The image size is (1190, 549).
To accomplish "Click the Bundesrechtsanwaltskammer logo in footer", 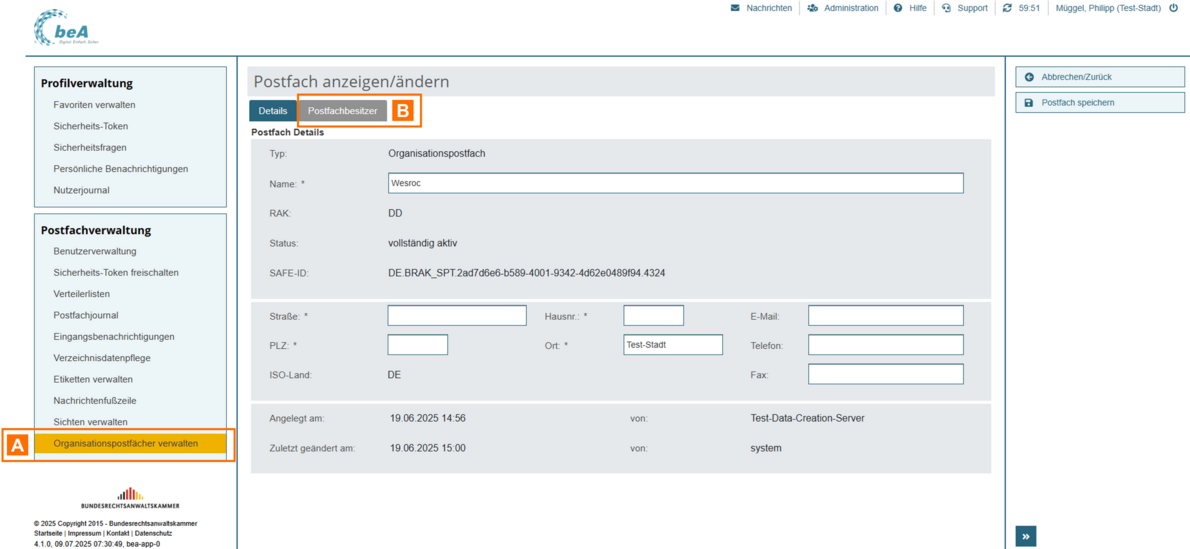I will [130, 498].
